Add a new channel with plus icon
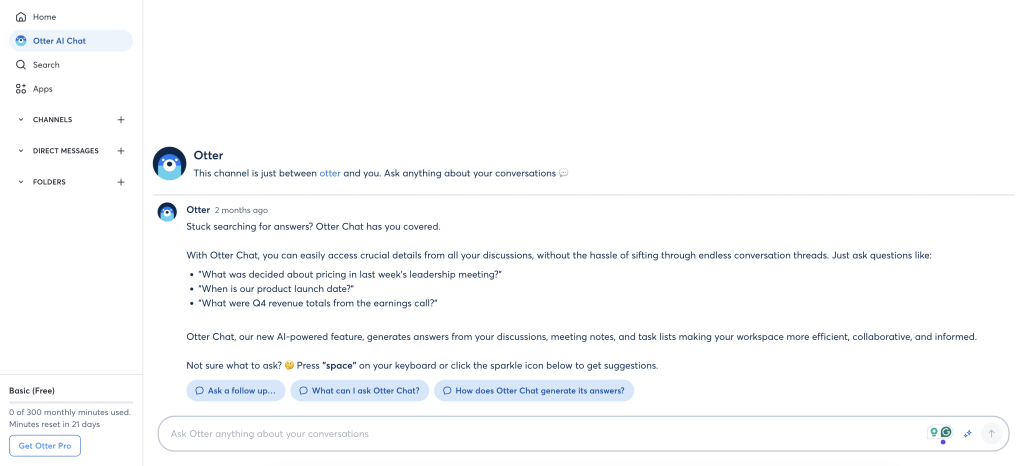Image resolution: width=1024 pixels, height=466 pixels. tap(121, 119)
